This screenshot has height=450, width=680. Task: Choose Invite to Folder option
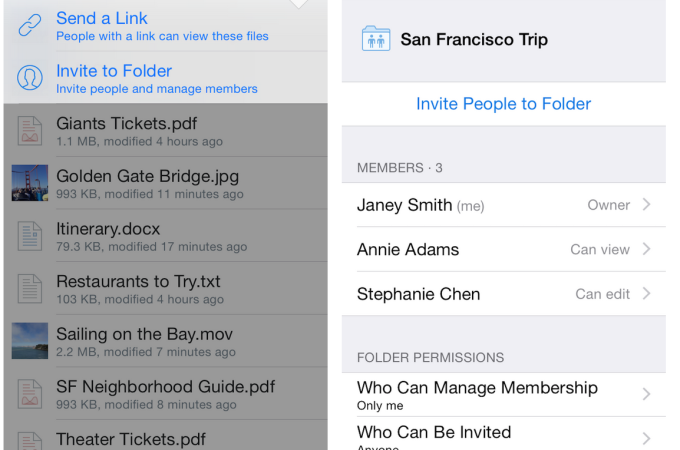click(114, 71)
